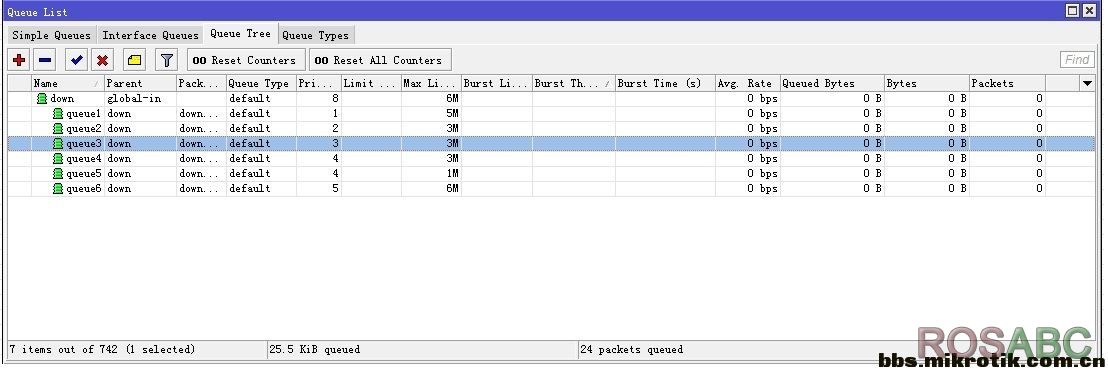1108x371 pixels.
Task: Select queue1 row
Action: point(551,113)
